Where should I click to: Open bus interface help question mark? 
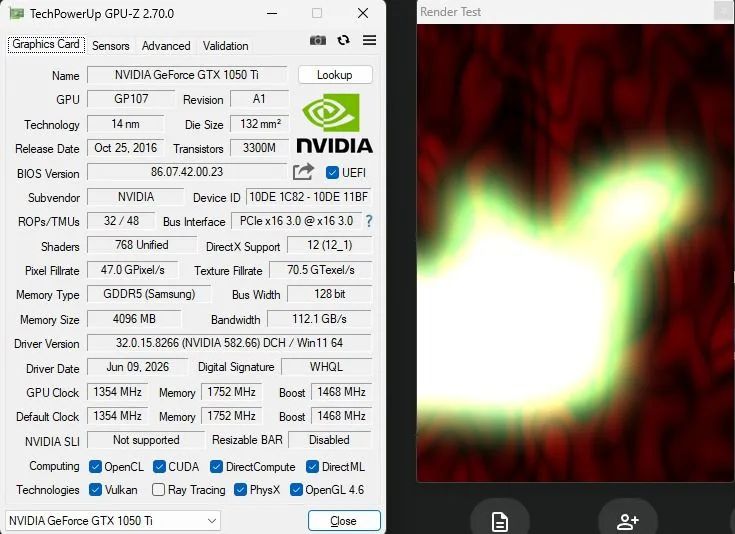click(x=369, y=221)
